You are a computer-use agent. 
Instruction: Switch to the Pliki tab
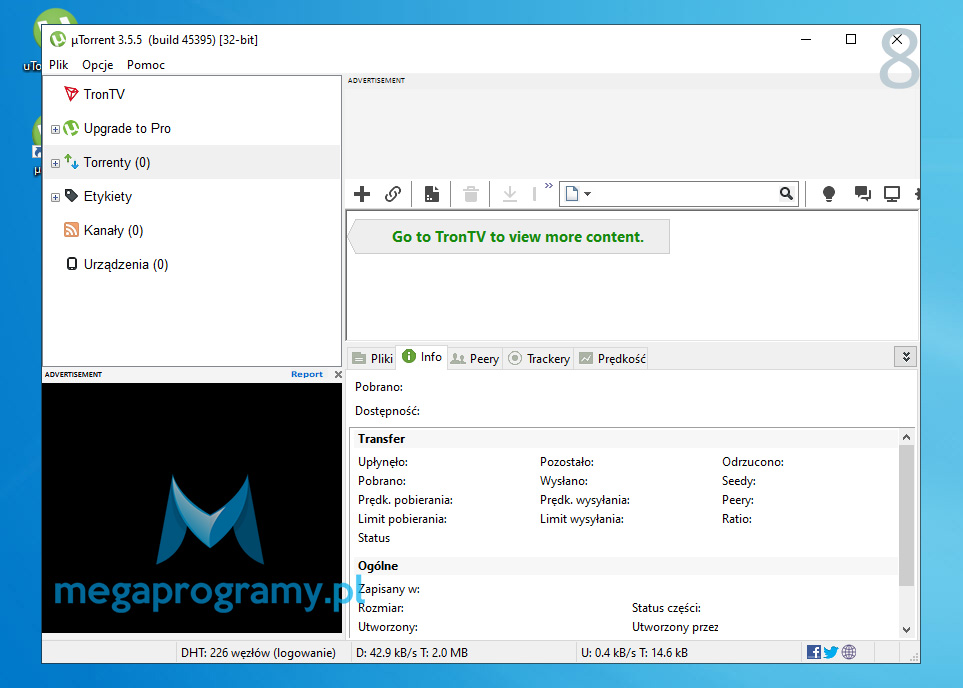tap(372, 359)
